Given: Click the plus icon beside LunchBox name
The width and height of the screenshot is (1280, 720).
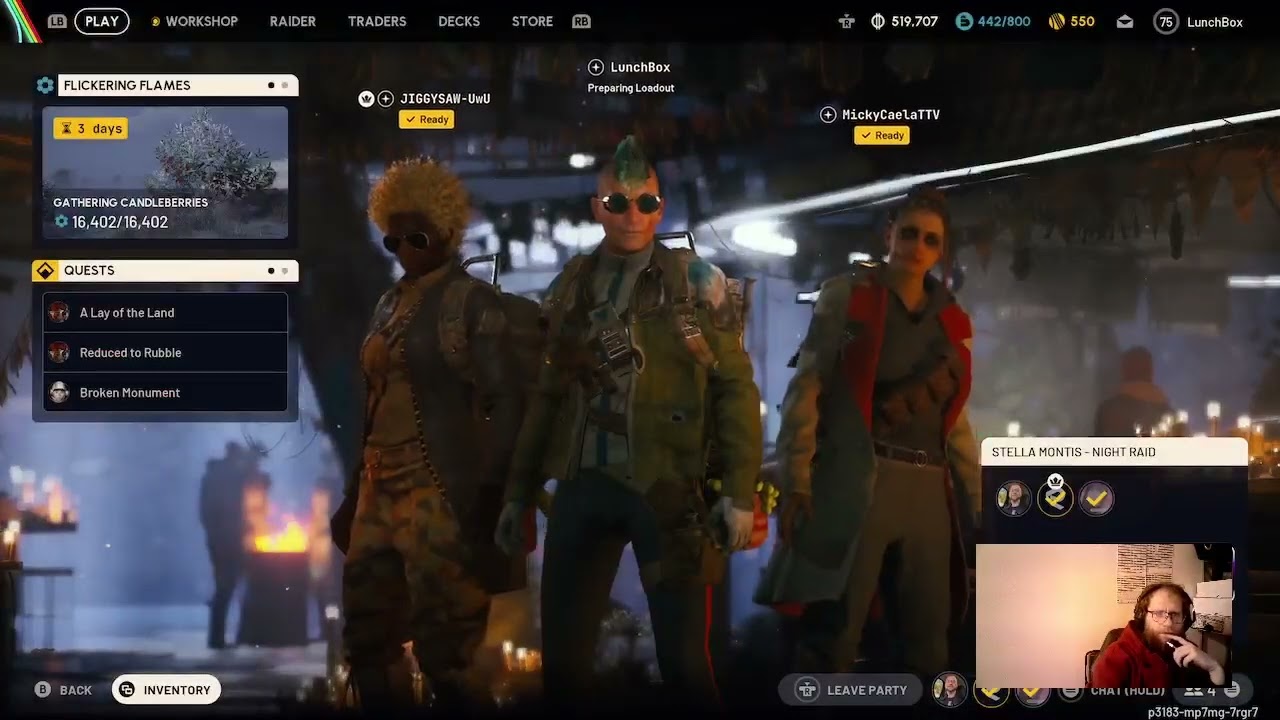Looking at the screenshot, I should pyautogui.click(x=596, y=67).
